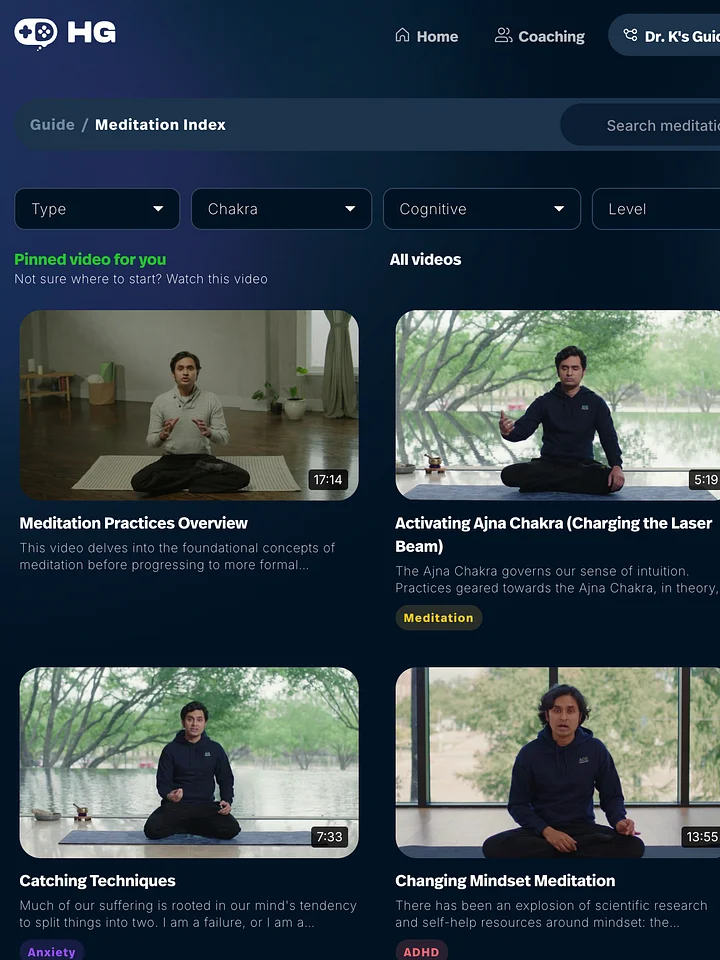Click the Home house icon
This screenshot has height=960, width=720.
pyautogui.click(x=402, y=36)
